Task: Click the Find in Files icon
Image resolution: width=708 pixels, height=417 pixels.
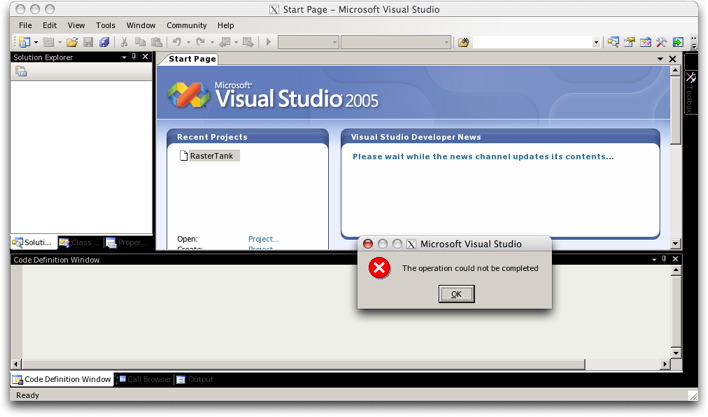Action: (x=463, y=42)
